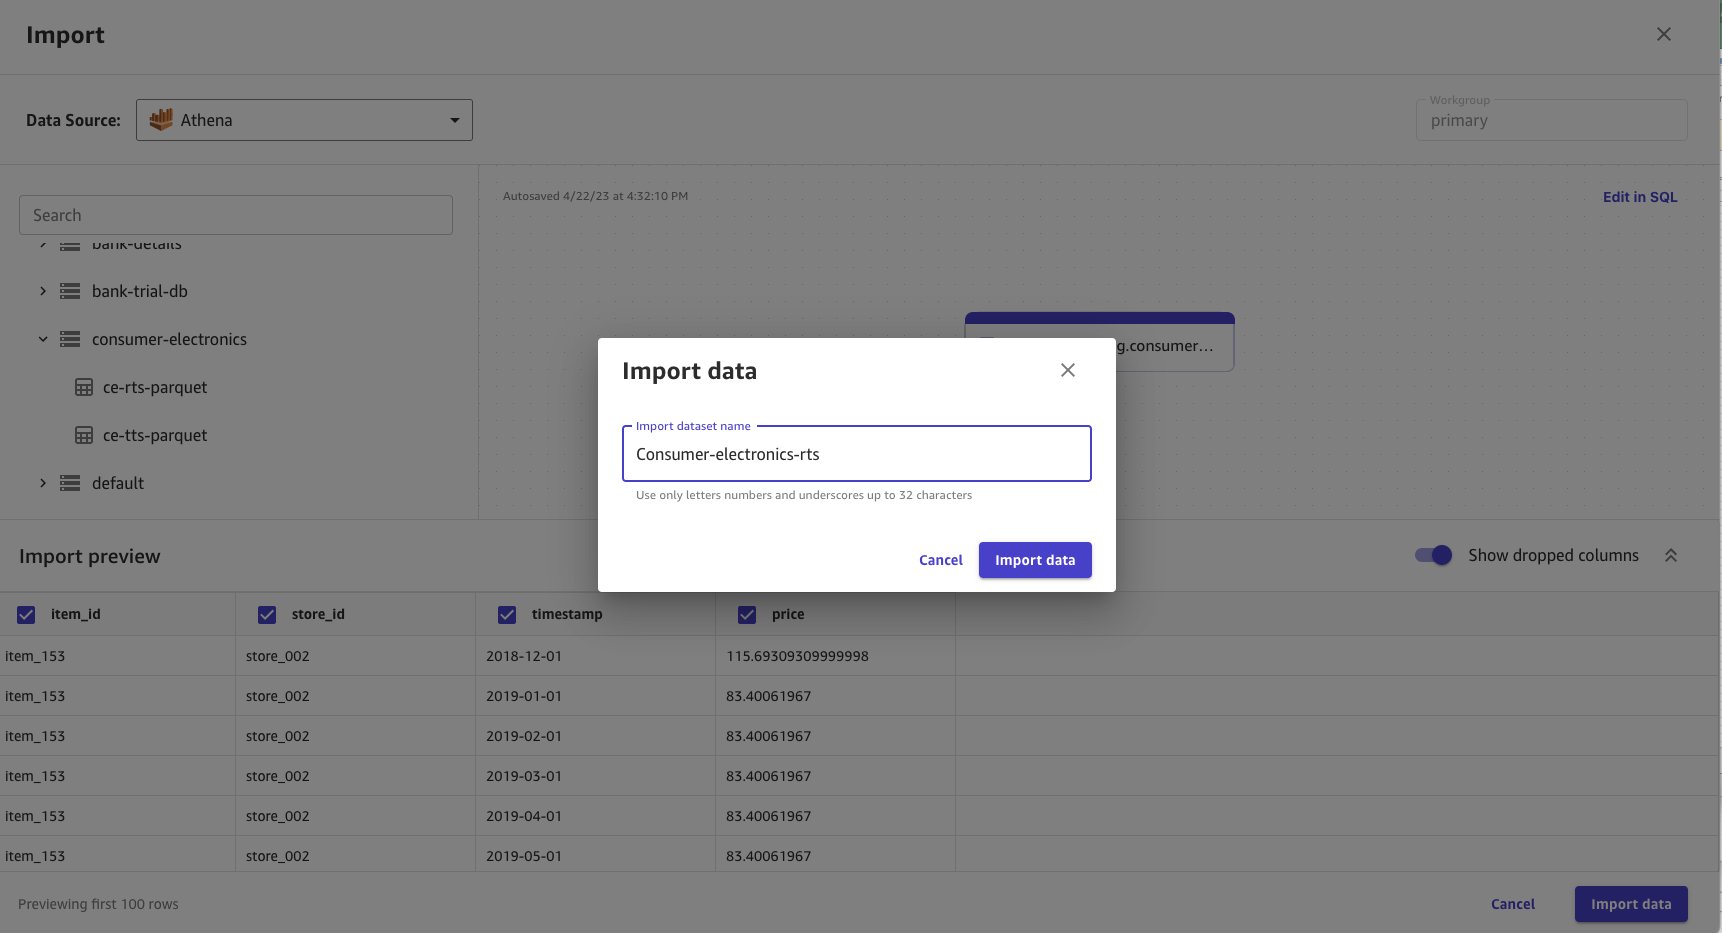1722x933 pixels.
Task: Cancel the Import data dialog
Action: click(940, 560)
